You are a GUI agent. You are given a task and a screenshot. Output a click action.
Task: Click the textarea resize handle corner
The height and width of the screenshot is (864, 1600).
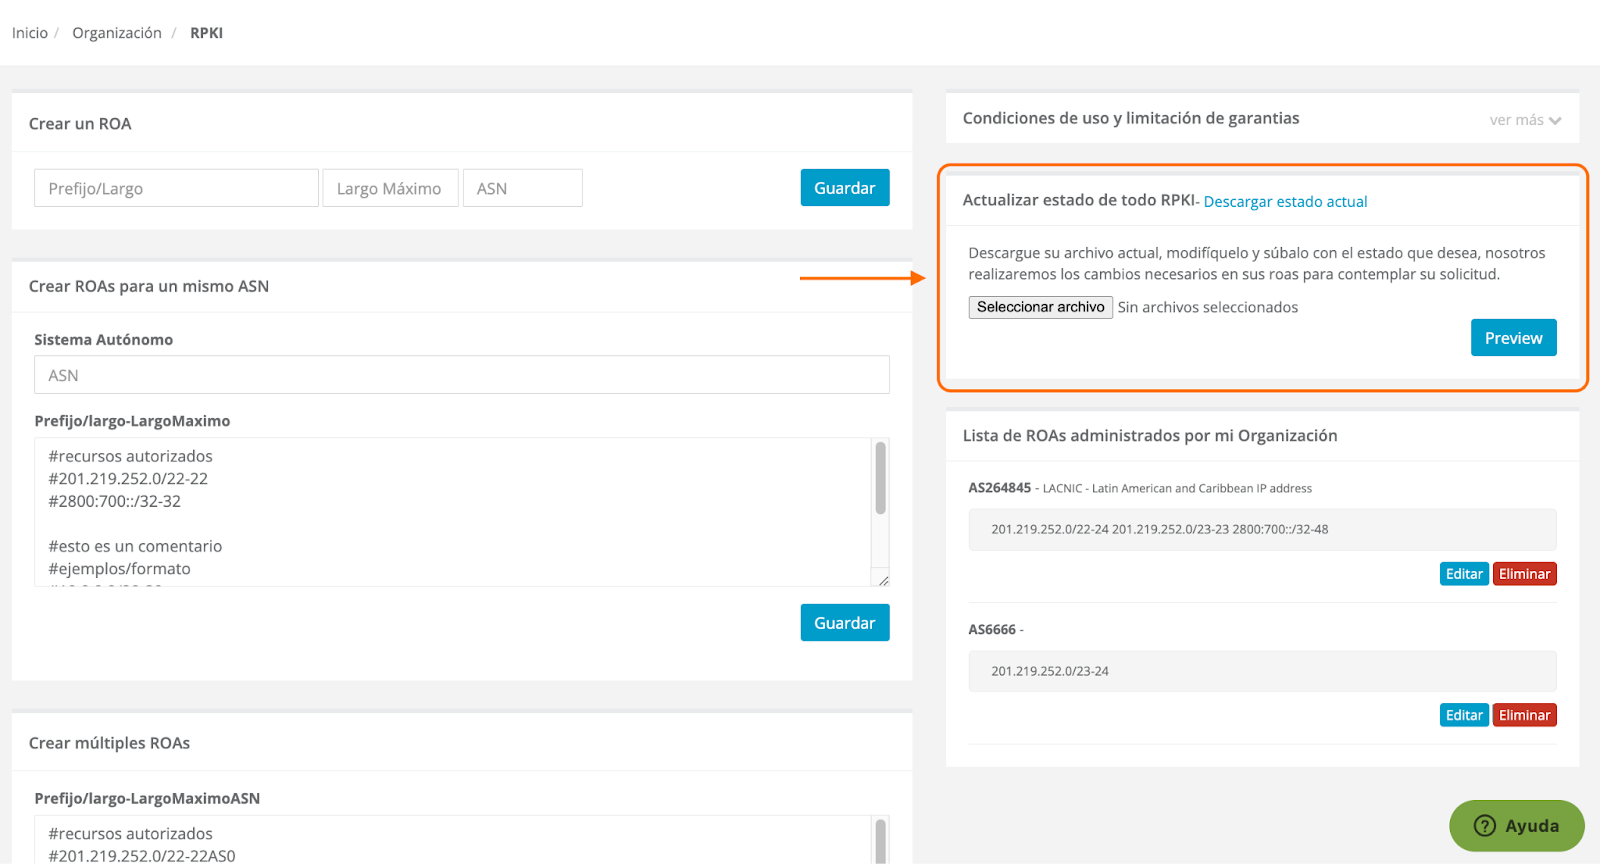tap(883, 580)
